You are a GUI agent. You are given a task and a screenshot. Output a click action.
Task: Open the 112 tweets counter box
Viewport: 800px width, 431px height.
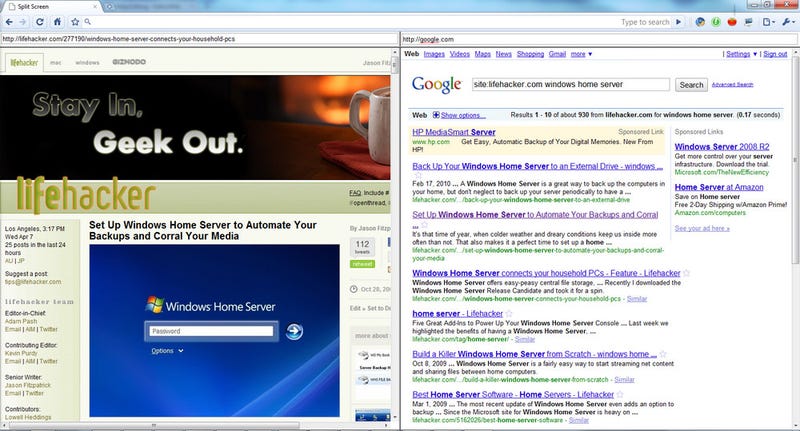tap(363, 247)
